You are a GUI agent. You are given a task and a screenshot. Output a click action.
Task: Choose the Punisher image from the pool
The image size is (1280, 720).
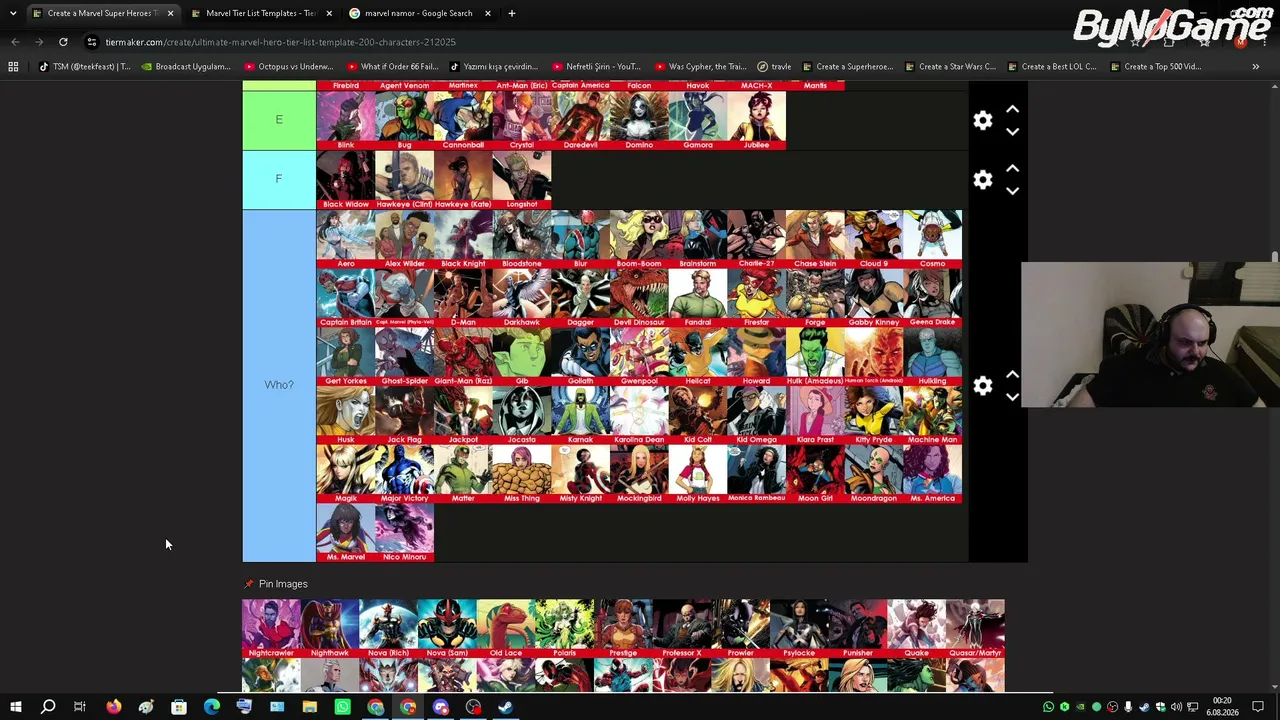858,629
